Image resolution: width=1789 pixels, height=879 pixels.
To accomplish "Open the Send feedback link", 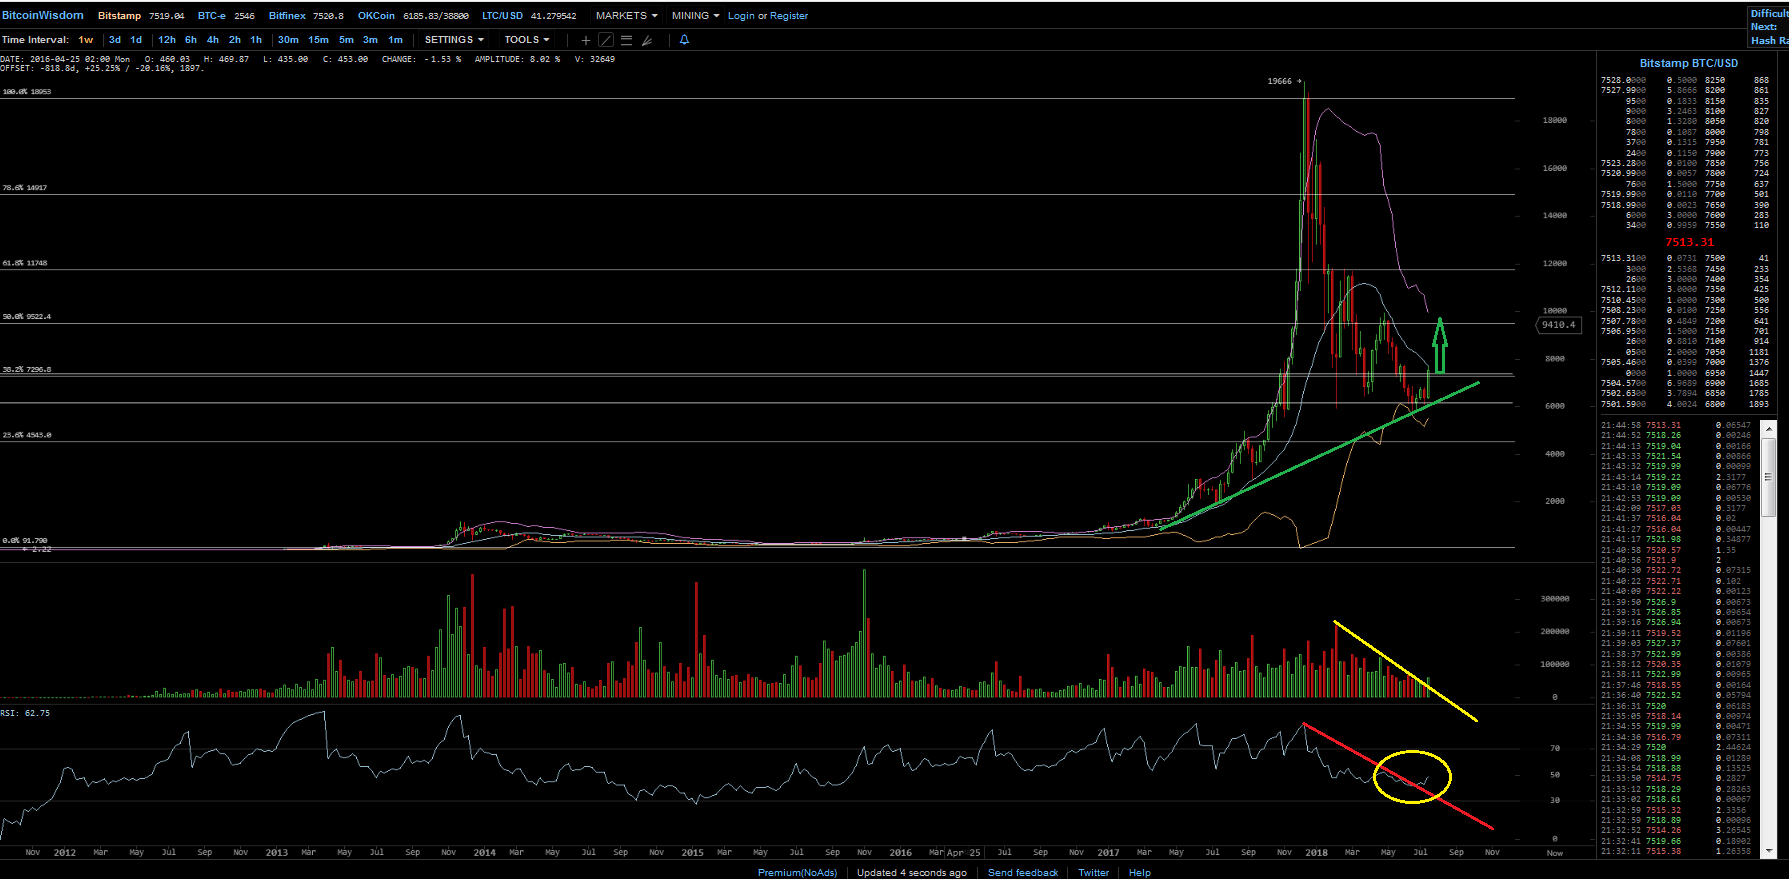I will [x=1022, y=873].
